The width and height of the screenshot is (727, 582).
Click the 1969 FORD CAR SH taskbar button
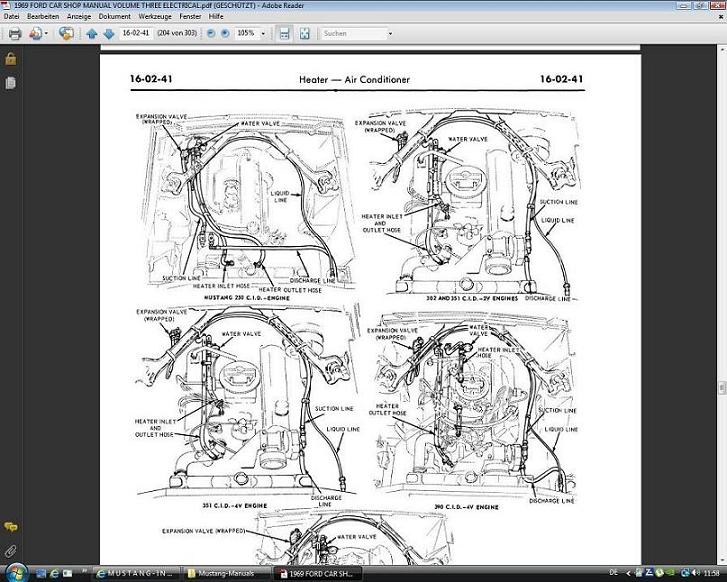(x=317, y=574)
